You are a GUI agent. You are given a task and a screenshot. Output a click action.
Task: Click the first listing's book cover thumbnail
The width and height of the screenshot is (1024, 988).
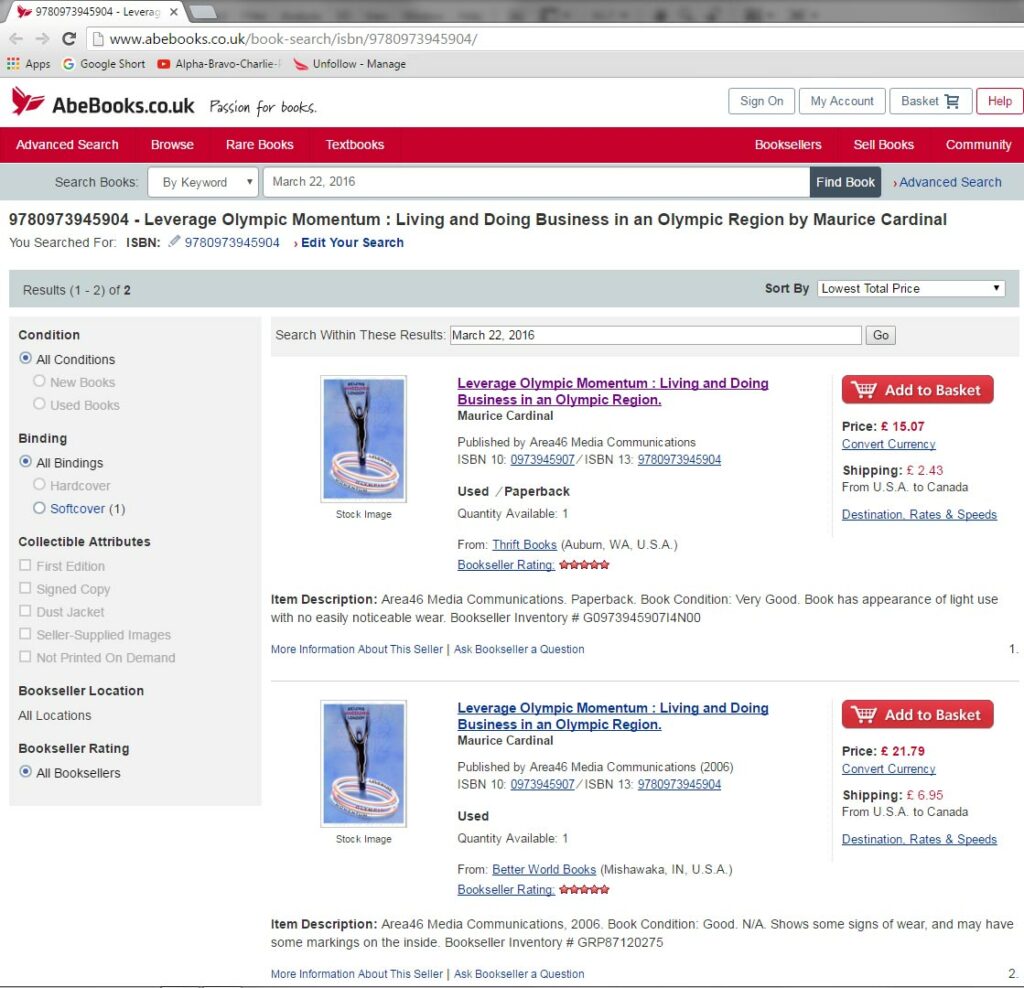tap(364, 439)
